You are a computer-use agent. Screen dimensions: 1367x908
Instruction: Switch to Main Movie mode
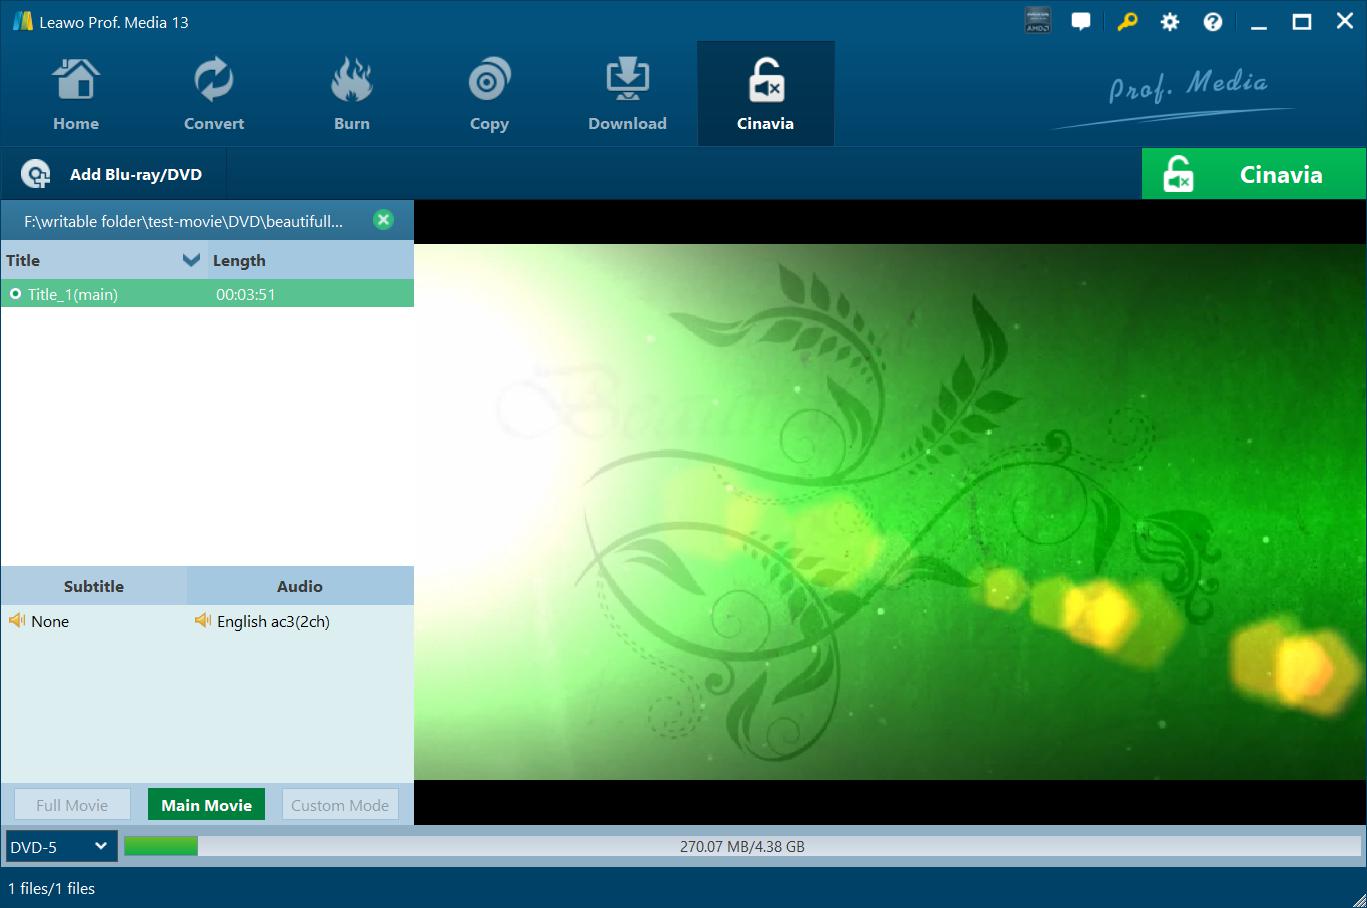point(206,805)
